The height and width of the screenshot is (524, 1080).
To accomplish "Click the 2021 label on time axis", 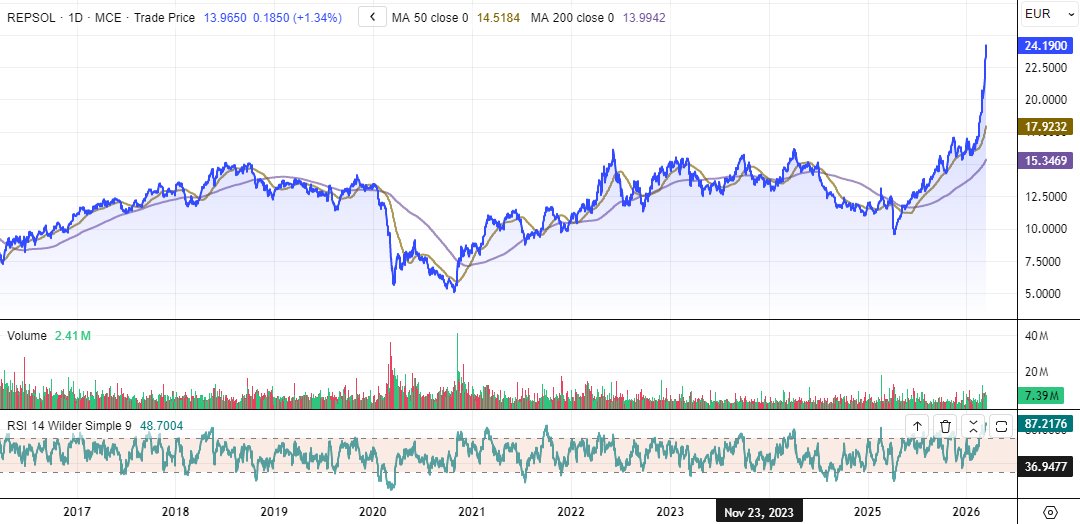I will 472,512.
